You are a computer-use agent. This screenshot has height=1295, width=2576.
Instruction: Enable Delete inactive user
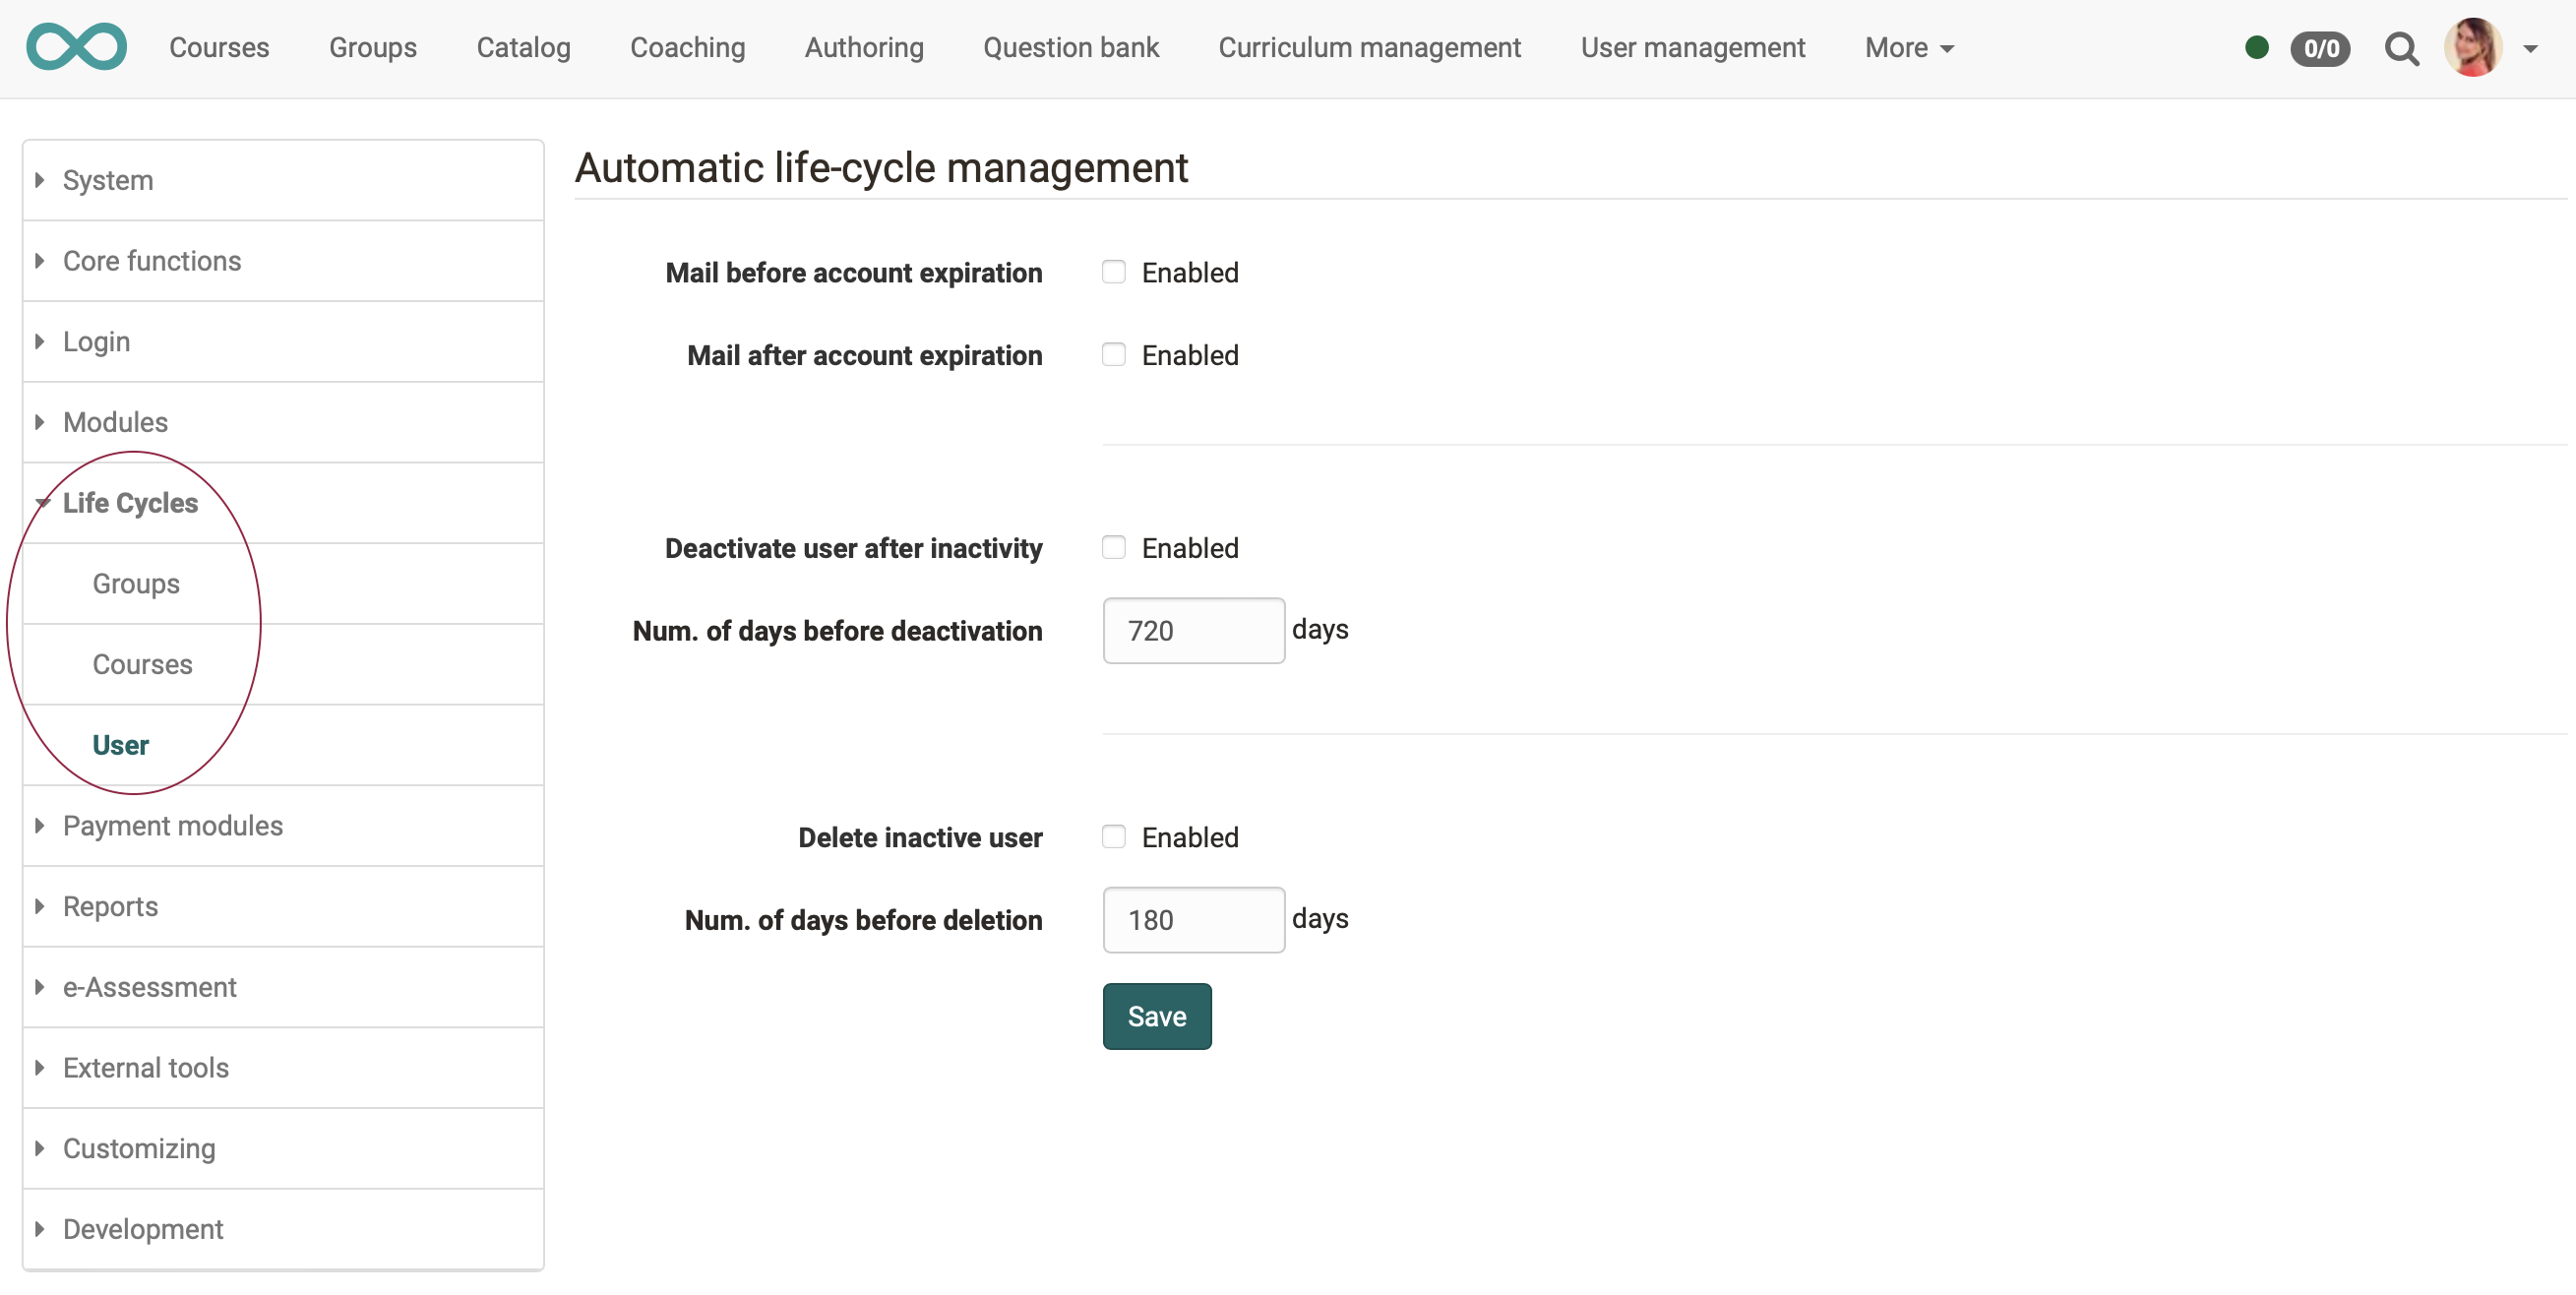click(x=1113, y=836)
